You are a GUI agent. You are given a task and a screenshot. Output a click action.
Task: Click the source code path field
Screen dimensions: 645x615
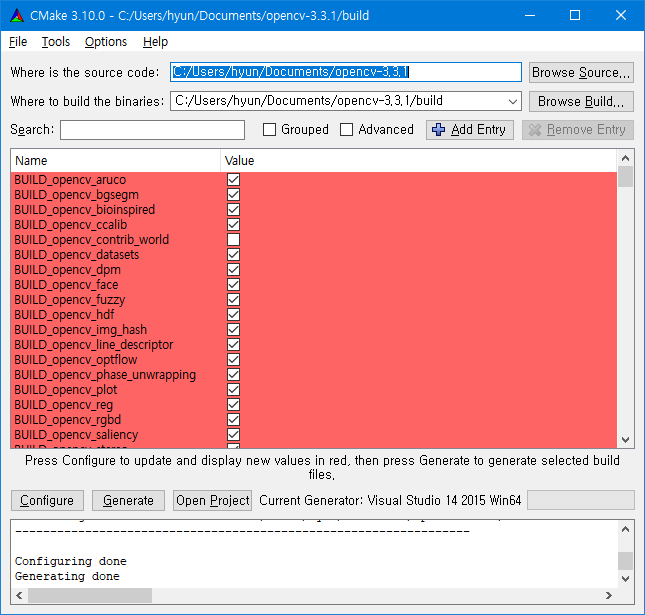(346, 72)
